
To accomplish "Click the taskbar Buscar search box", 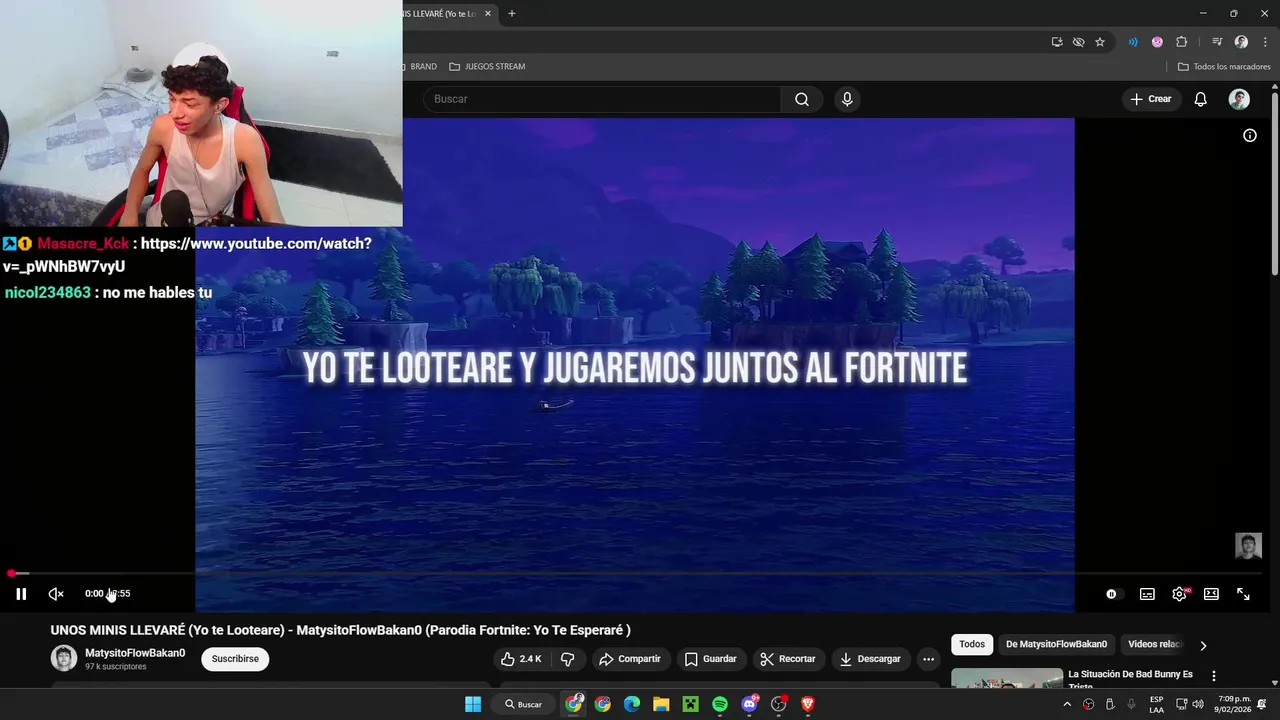I will (x=524, y=705).
